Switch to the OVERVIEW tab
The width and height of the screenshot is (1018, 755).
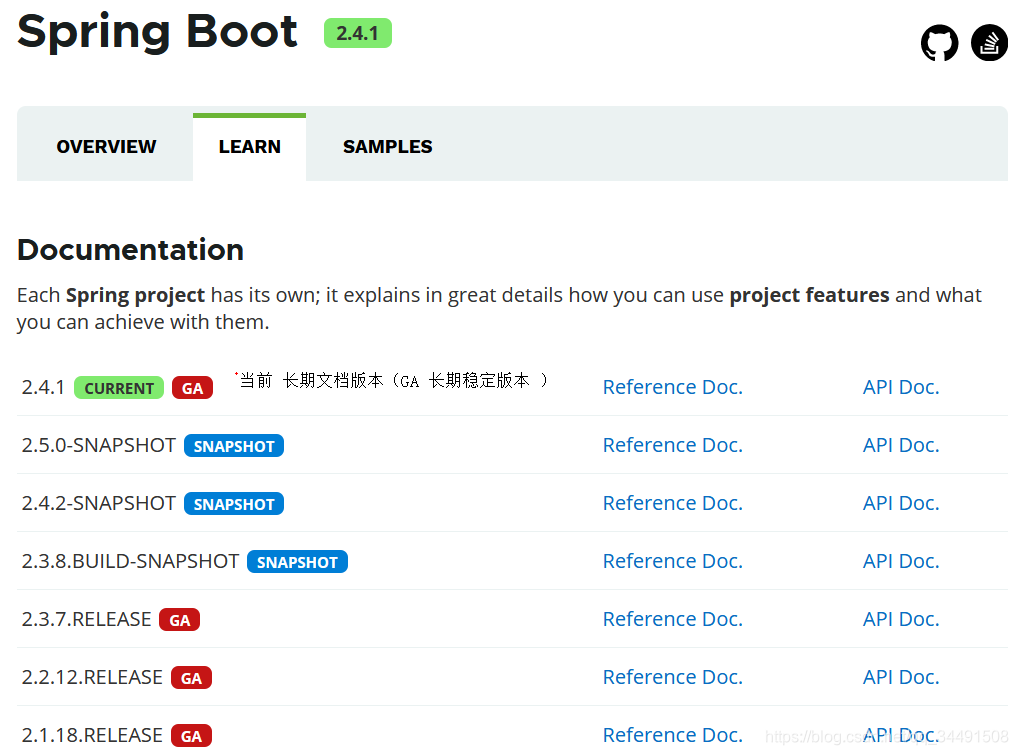tap(106, 147)
